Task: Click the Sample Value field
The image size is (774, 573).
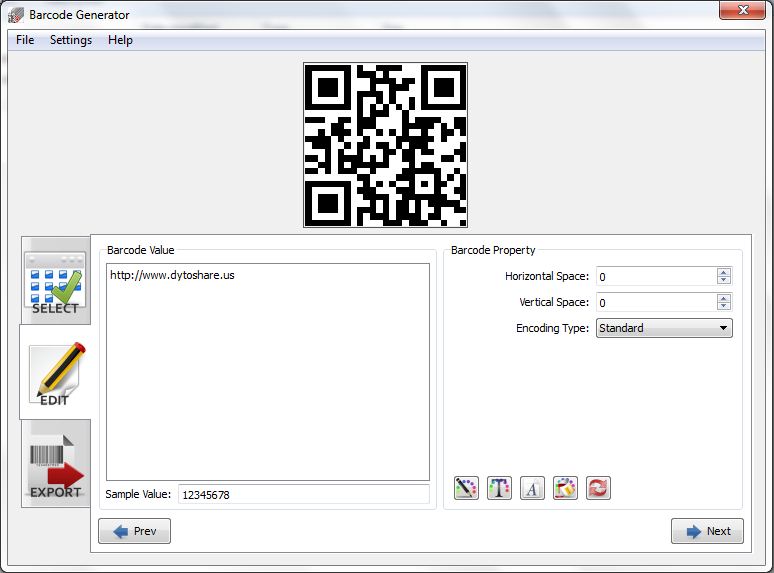Action: point(304,495)
